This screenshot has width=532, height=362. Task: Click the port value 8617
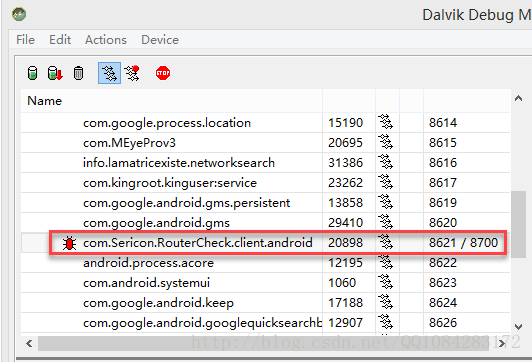(443, 183)
